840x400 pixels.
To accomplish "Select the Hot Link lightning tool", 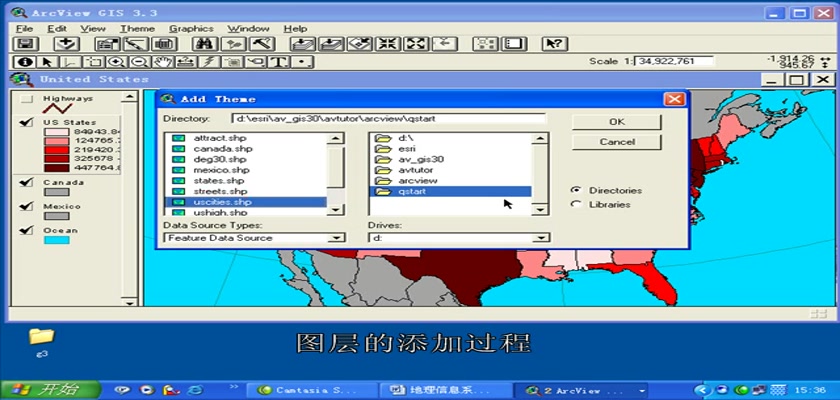I will coord(208,62).
